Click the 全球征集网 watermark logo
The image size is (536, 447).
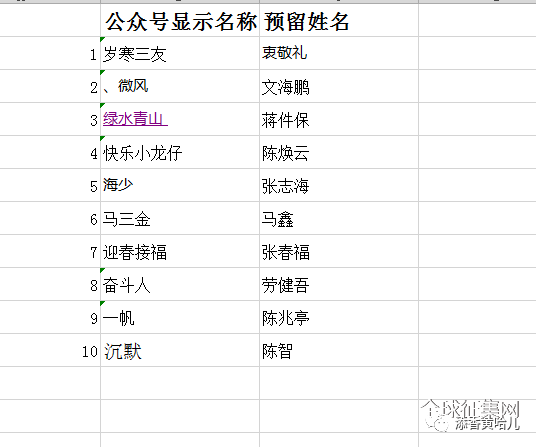pos(471,415)
